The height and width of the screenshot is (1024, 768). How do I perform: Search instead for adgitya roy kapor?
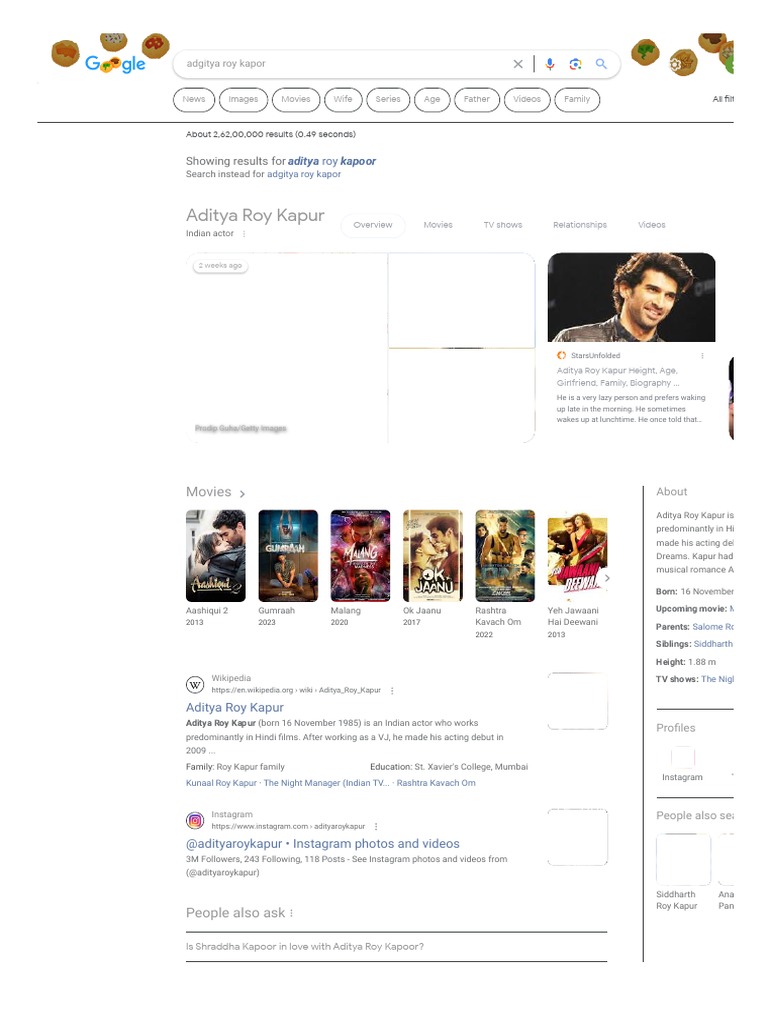(x=304, y=174)
